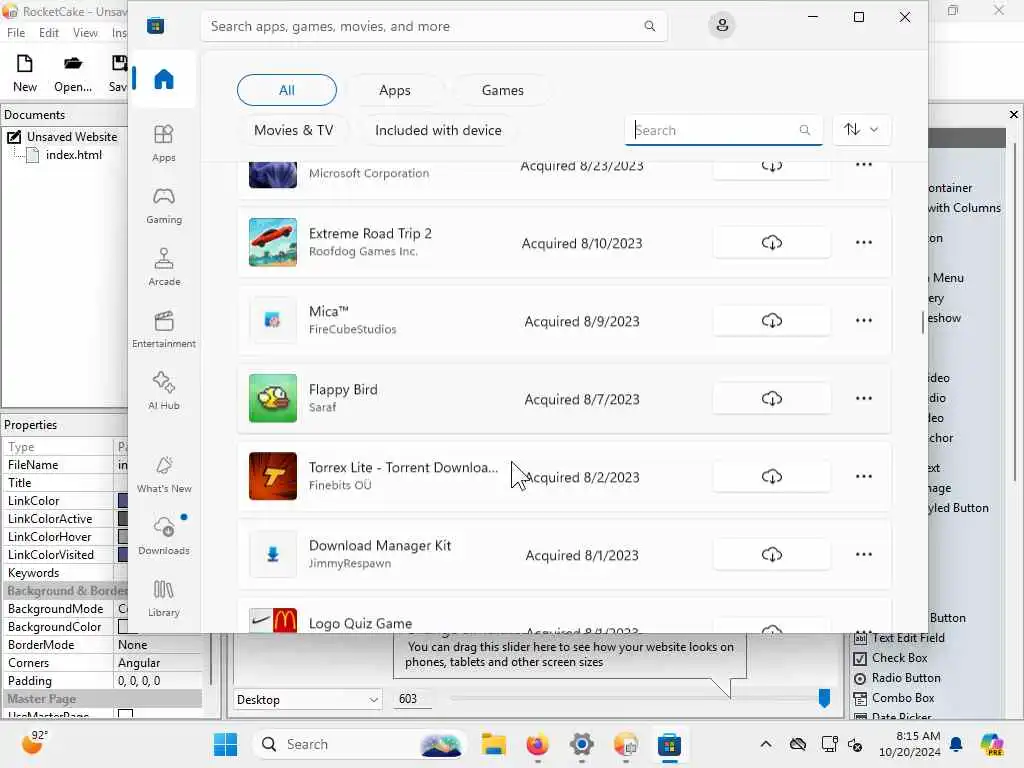This screenshot has height=768, width=1024.
Task: Open RocketCake Edit menu
Action: [x=49, y=33]
